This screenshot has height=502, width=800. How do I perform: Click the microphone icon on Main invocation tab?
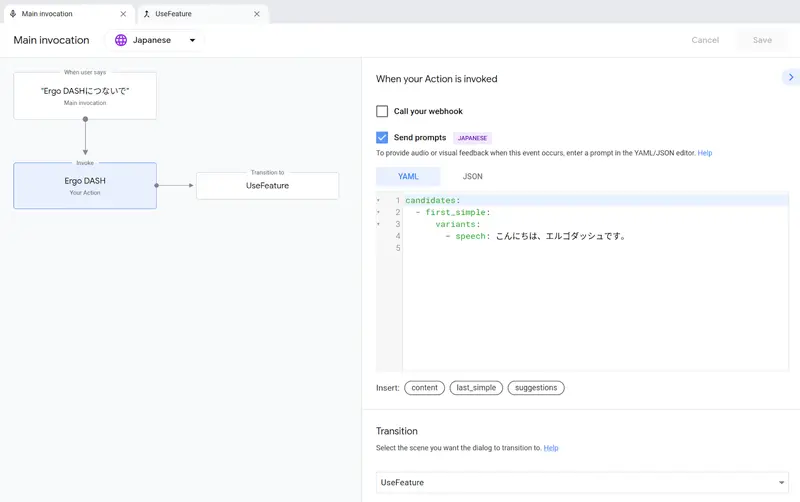13,14
